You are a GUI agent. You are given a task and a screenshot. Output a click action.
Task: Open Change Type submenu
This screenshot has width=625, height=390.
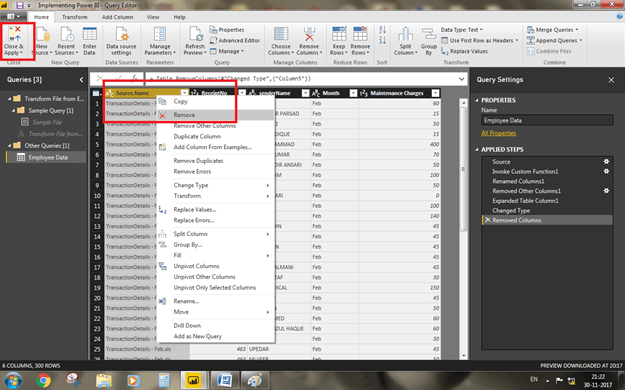pos(216,185)
